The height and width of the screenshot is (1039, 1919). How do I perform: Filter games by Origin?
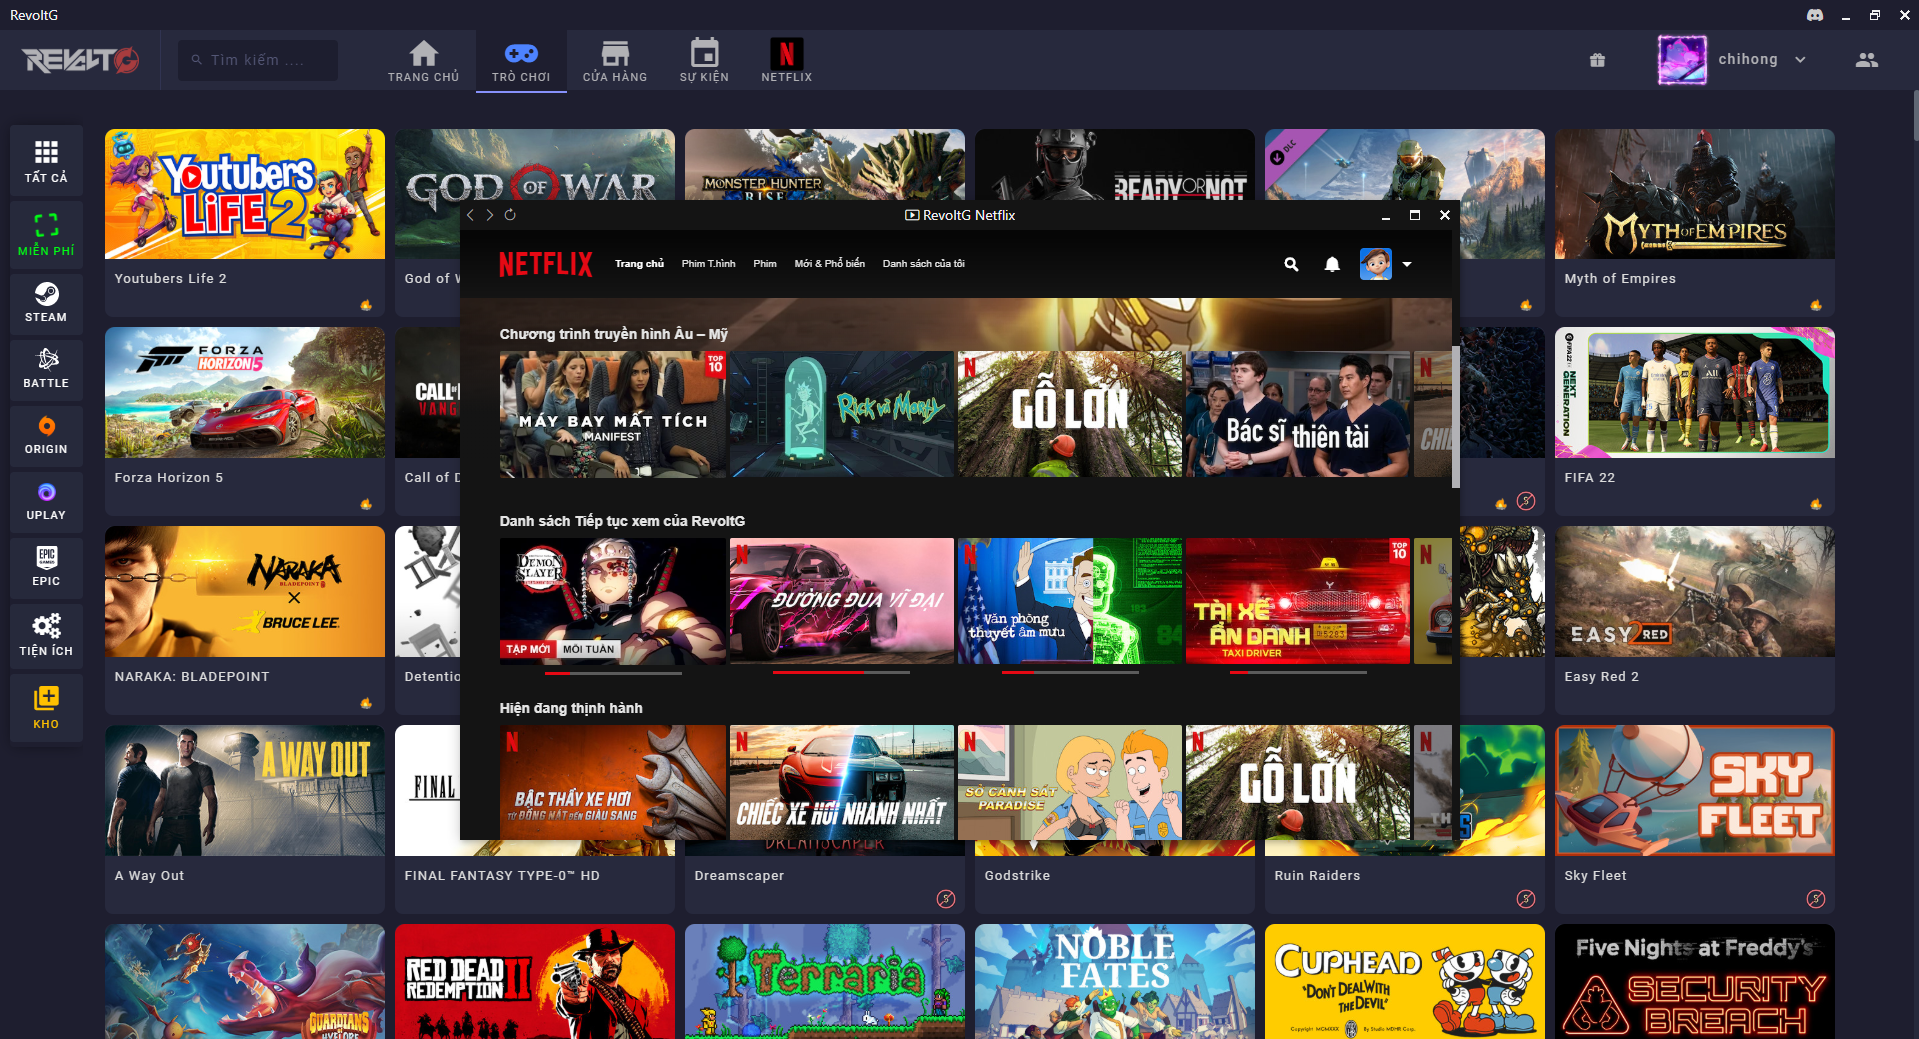click(46, 434)
